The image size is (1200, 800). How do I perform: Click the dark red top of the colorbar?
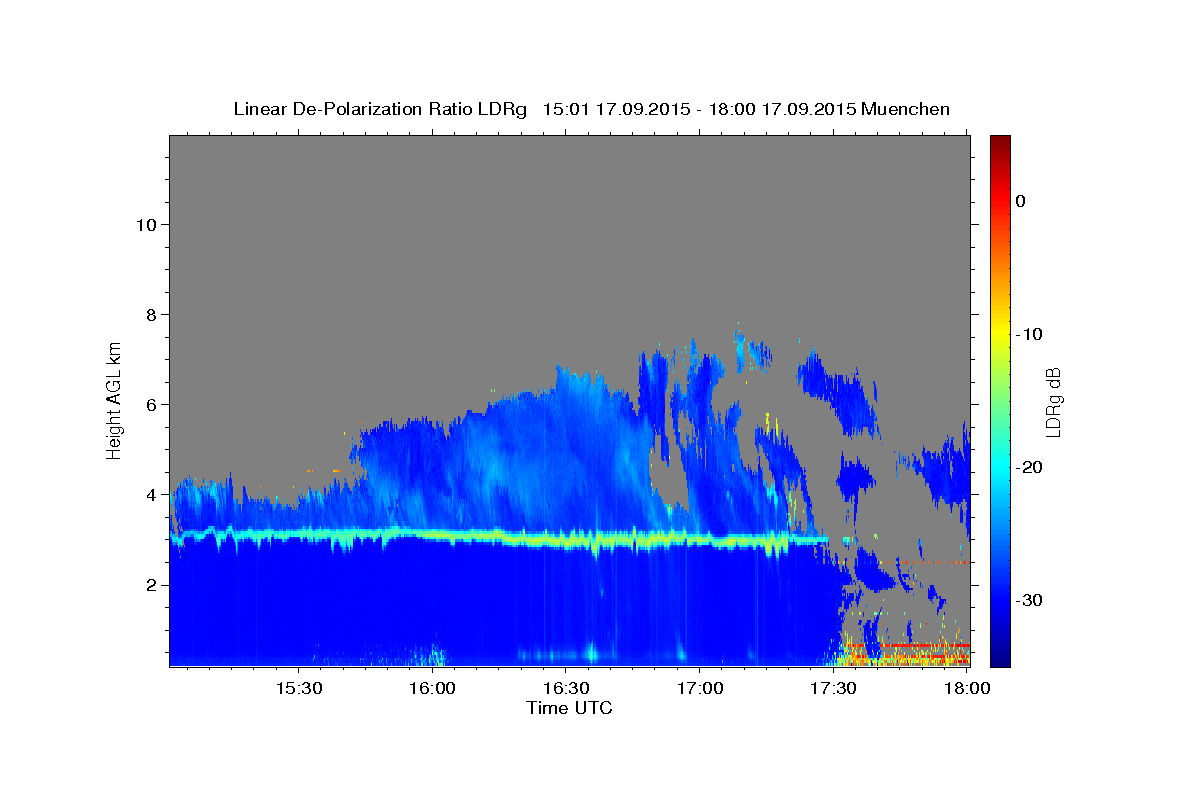click(x=1000, y=145)
